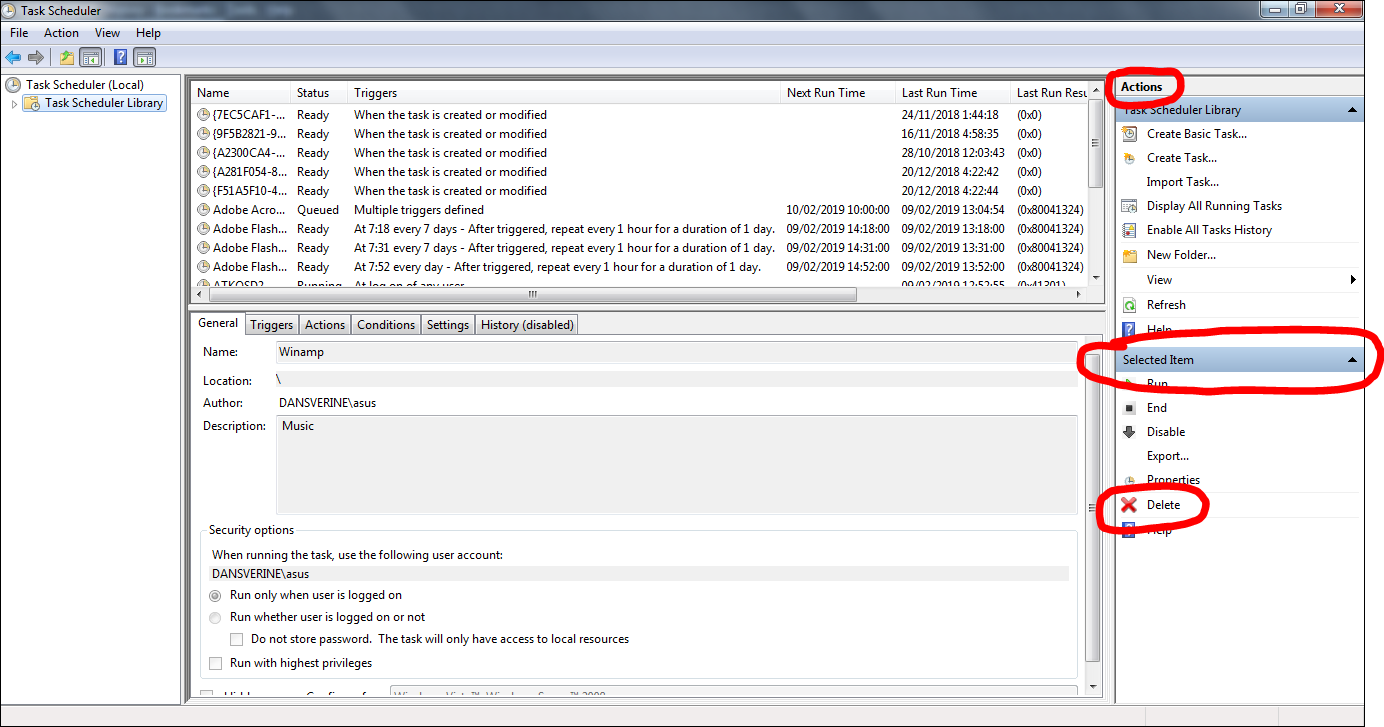Expand the Task Scheduler Library tree node
Viewport: 1384px width, 727px height.
click(x=14, y=103)
